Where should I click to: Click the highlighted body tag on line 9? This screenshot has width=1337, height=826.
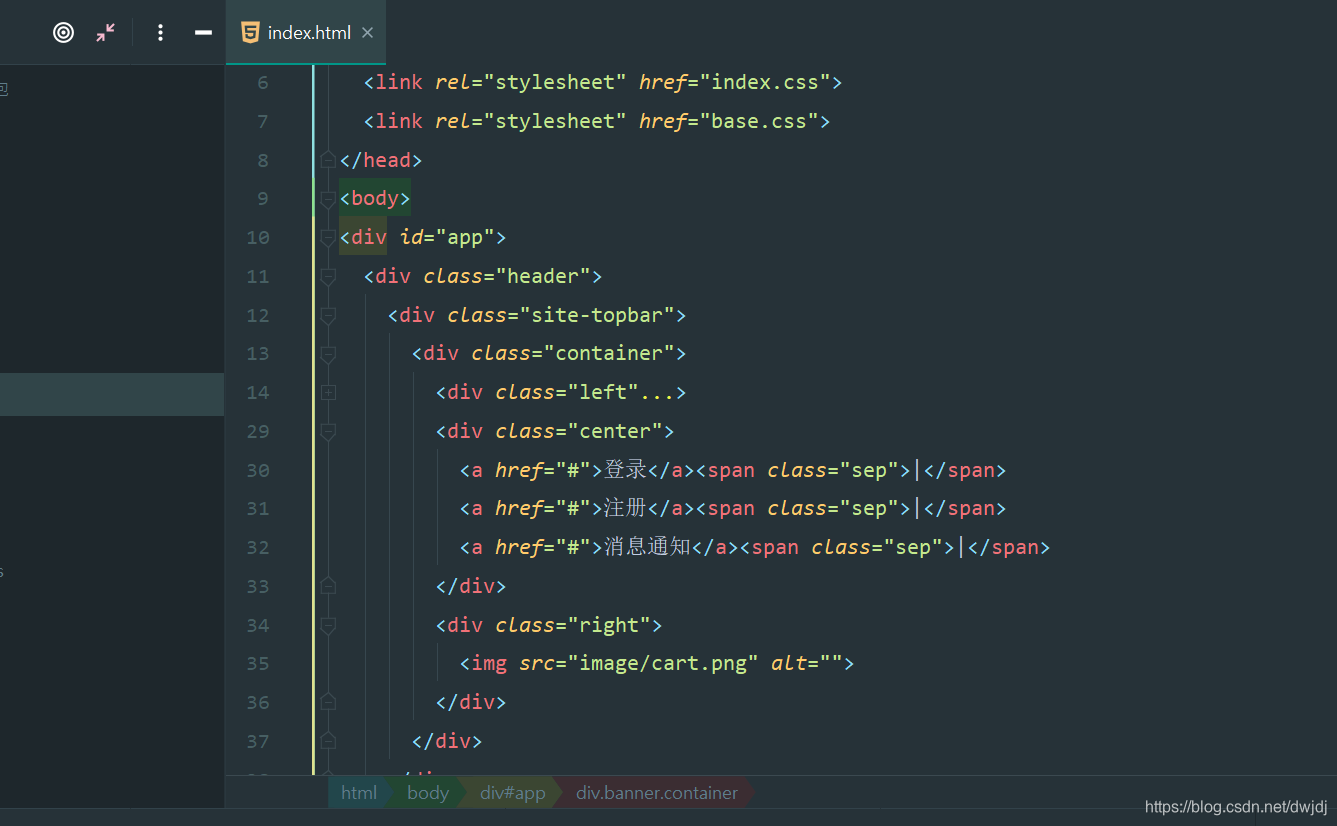tap(375, 198)
